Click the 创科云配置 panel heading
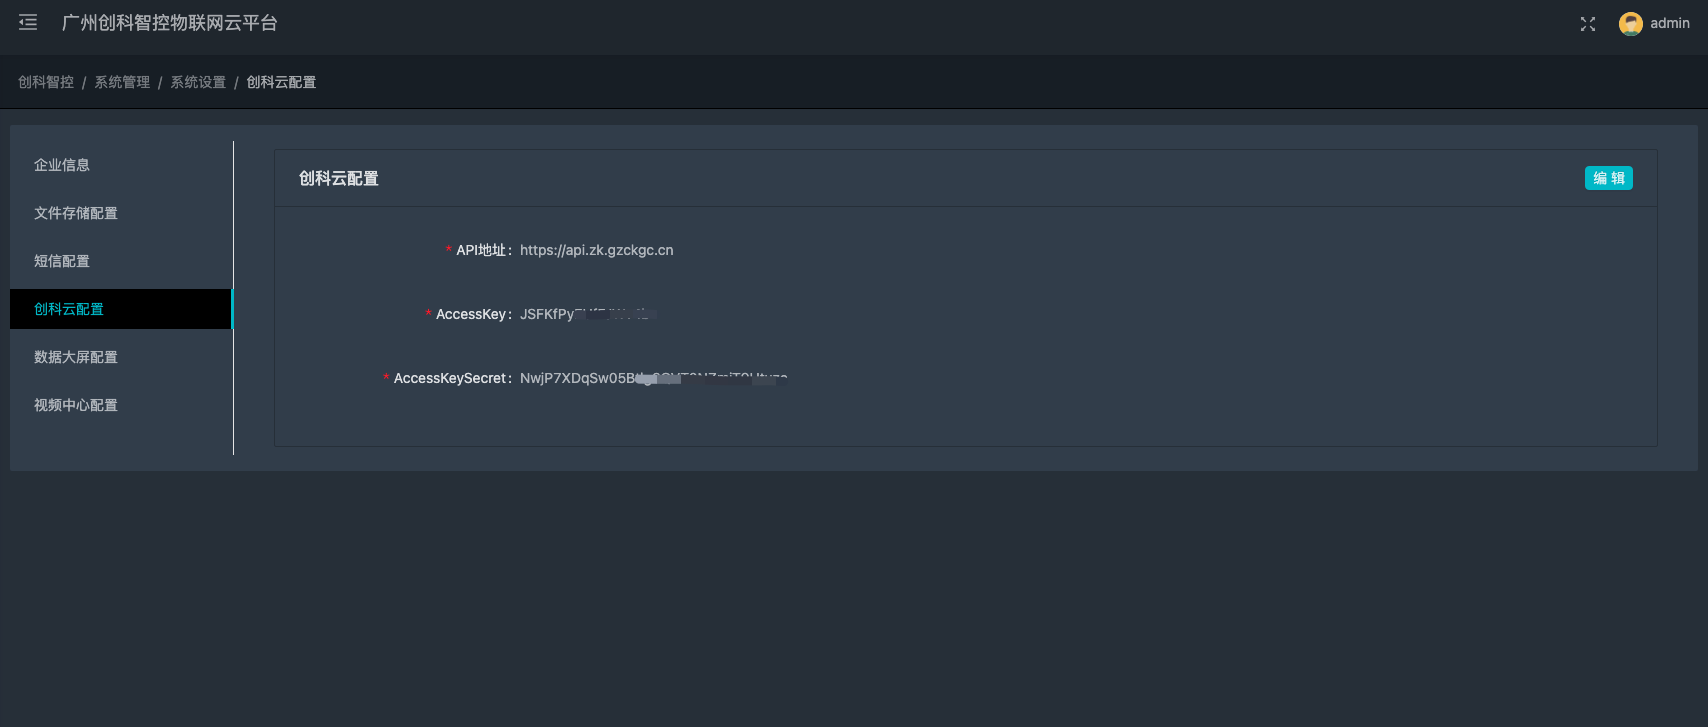The height and width of the screenshot is (727, 1708). pos(338,179)
